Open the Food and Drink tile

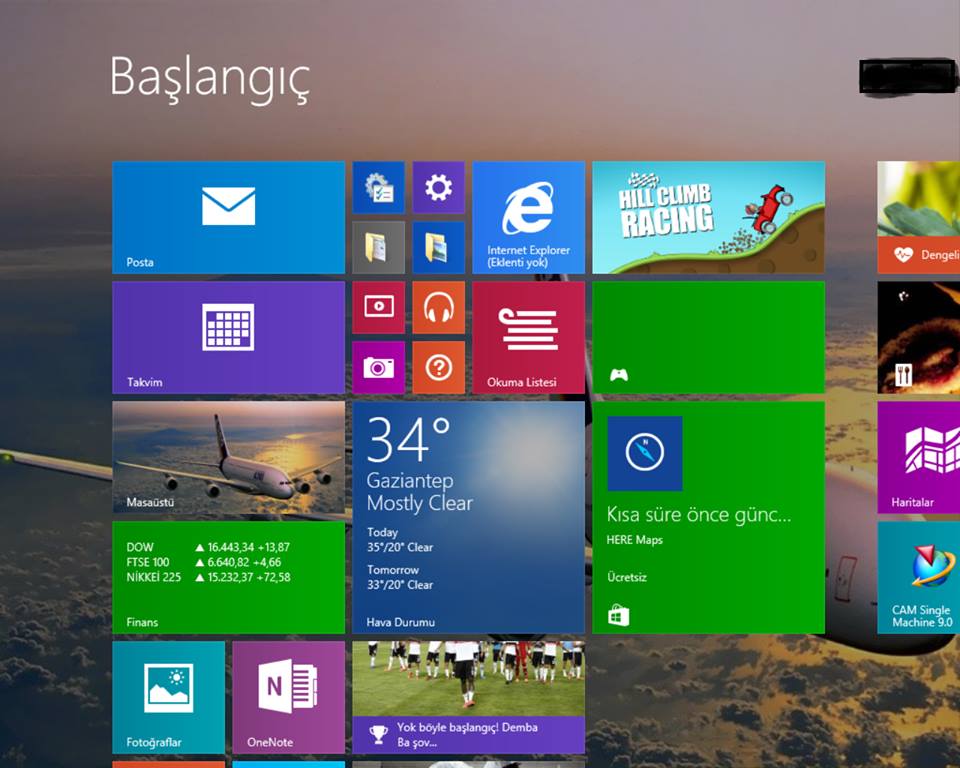click(x=918, y=337)
